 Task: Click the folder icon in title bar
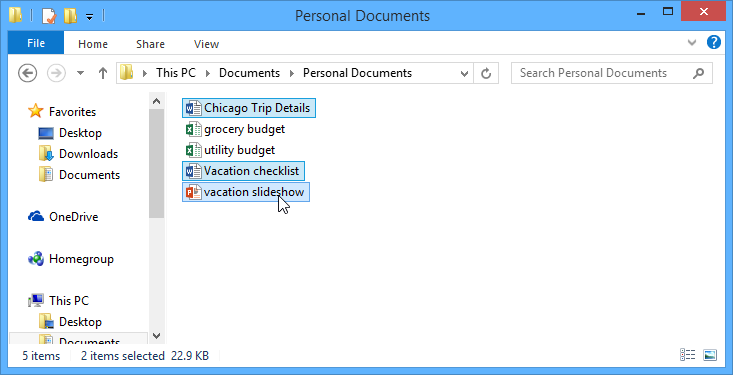point(15,16)
